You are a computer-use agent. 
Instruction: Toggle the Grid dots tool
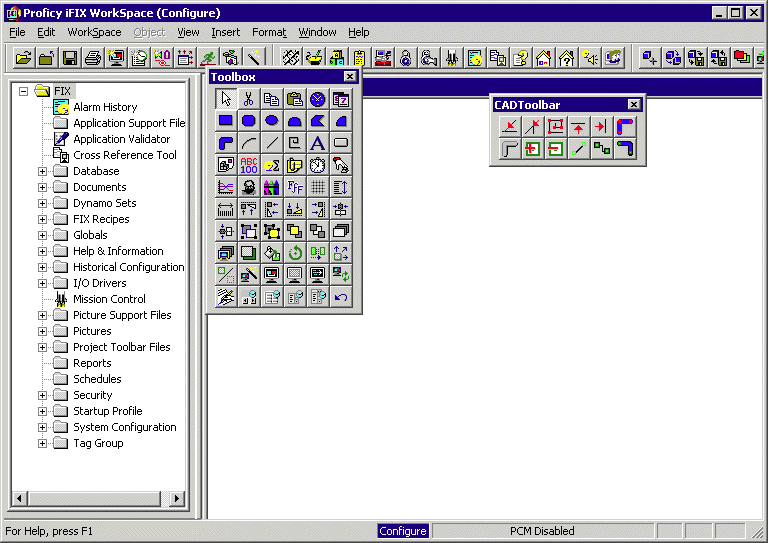tap(318, 187)
